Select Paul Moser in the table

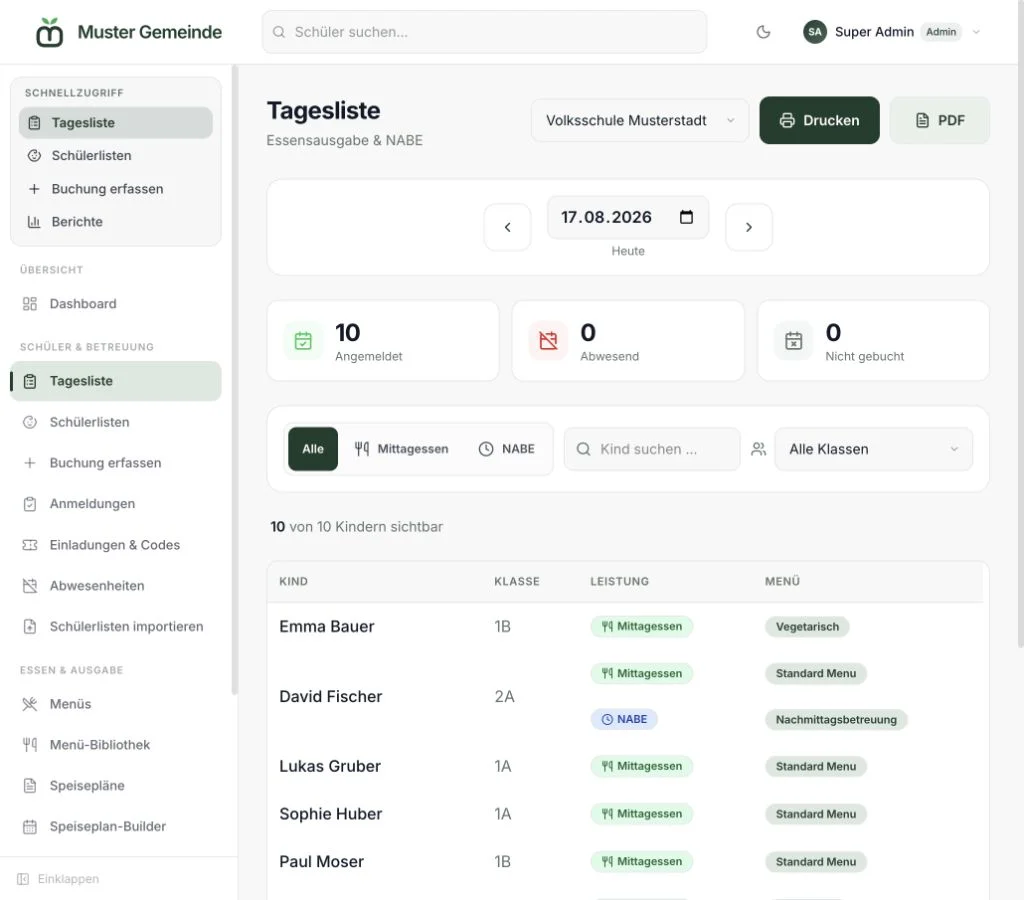(x=321, y=861)
